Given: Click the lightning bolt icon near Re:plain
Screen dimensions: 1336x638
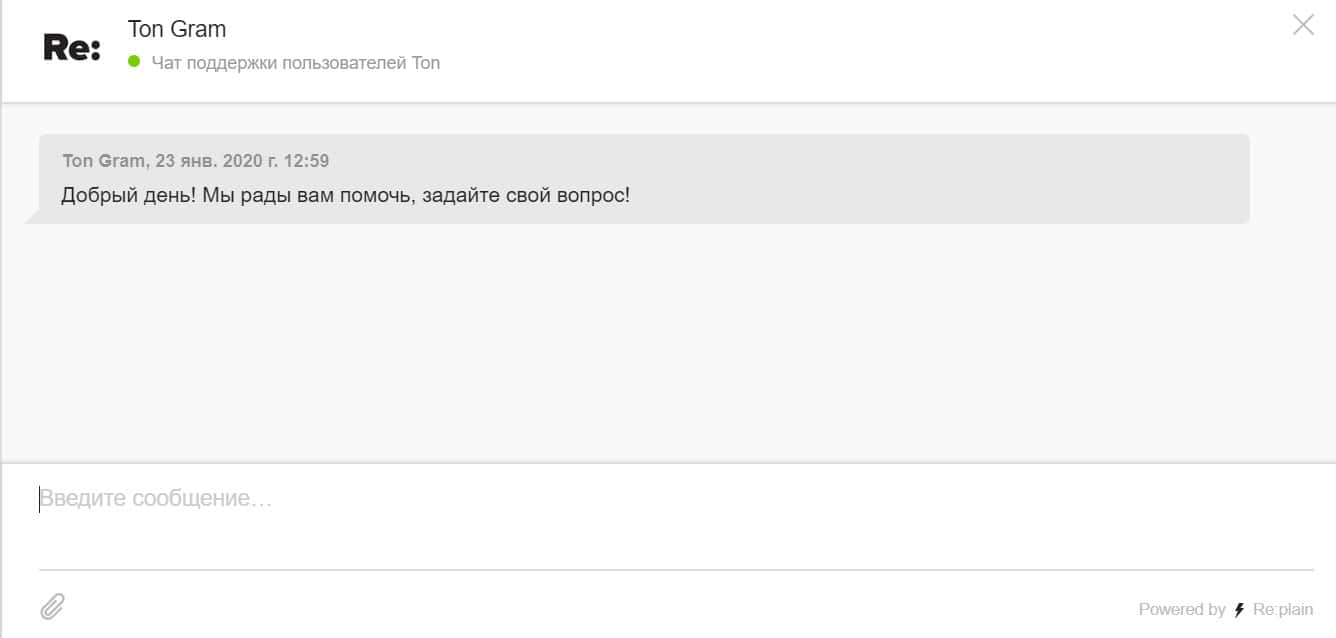Looking at the screenshot, I should (1240, 610).
